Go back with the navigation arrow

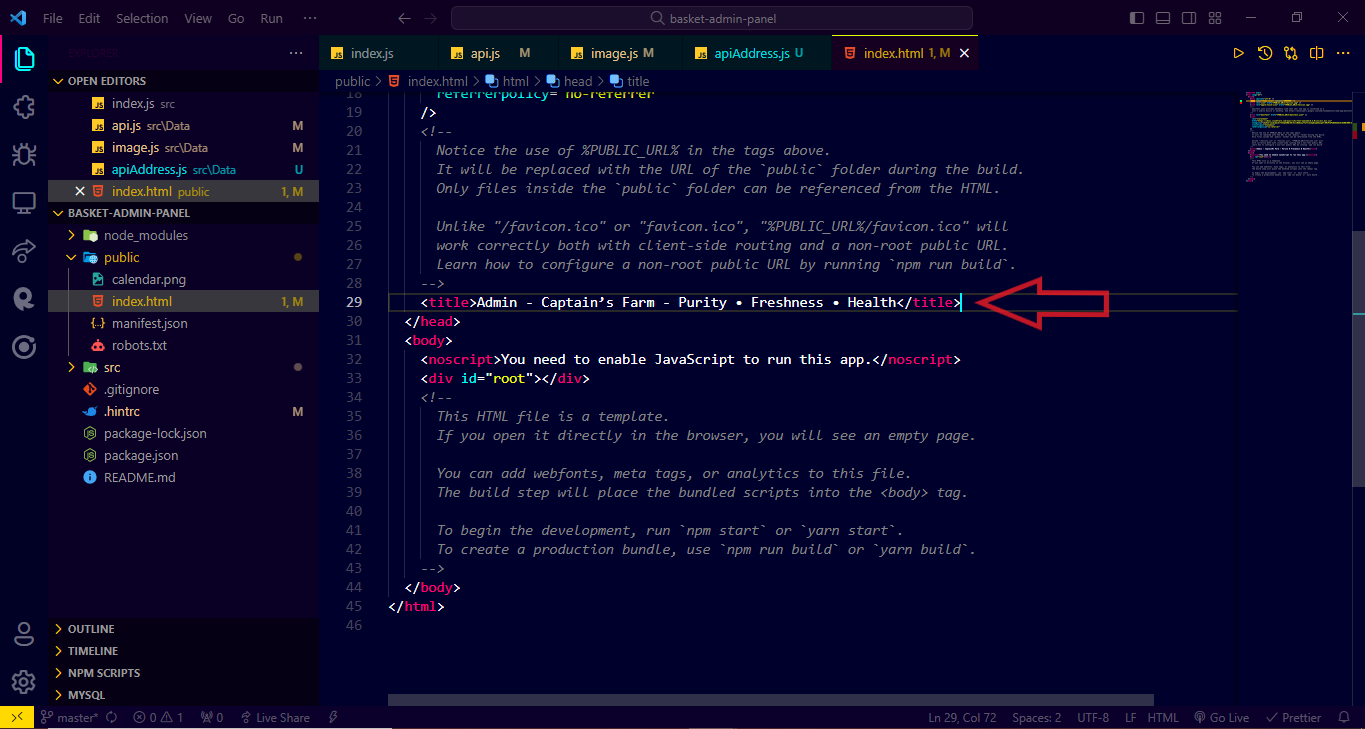pyautogui.click(x=404, y=18)
